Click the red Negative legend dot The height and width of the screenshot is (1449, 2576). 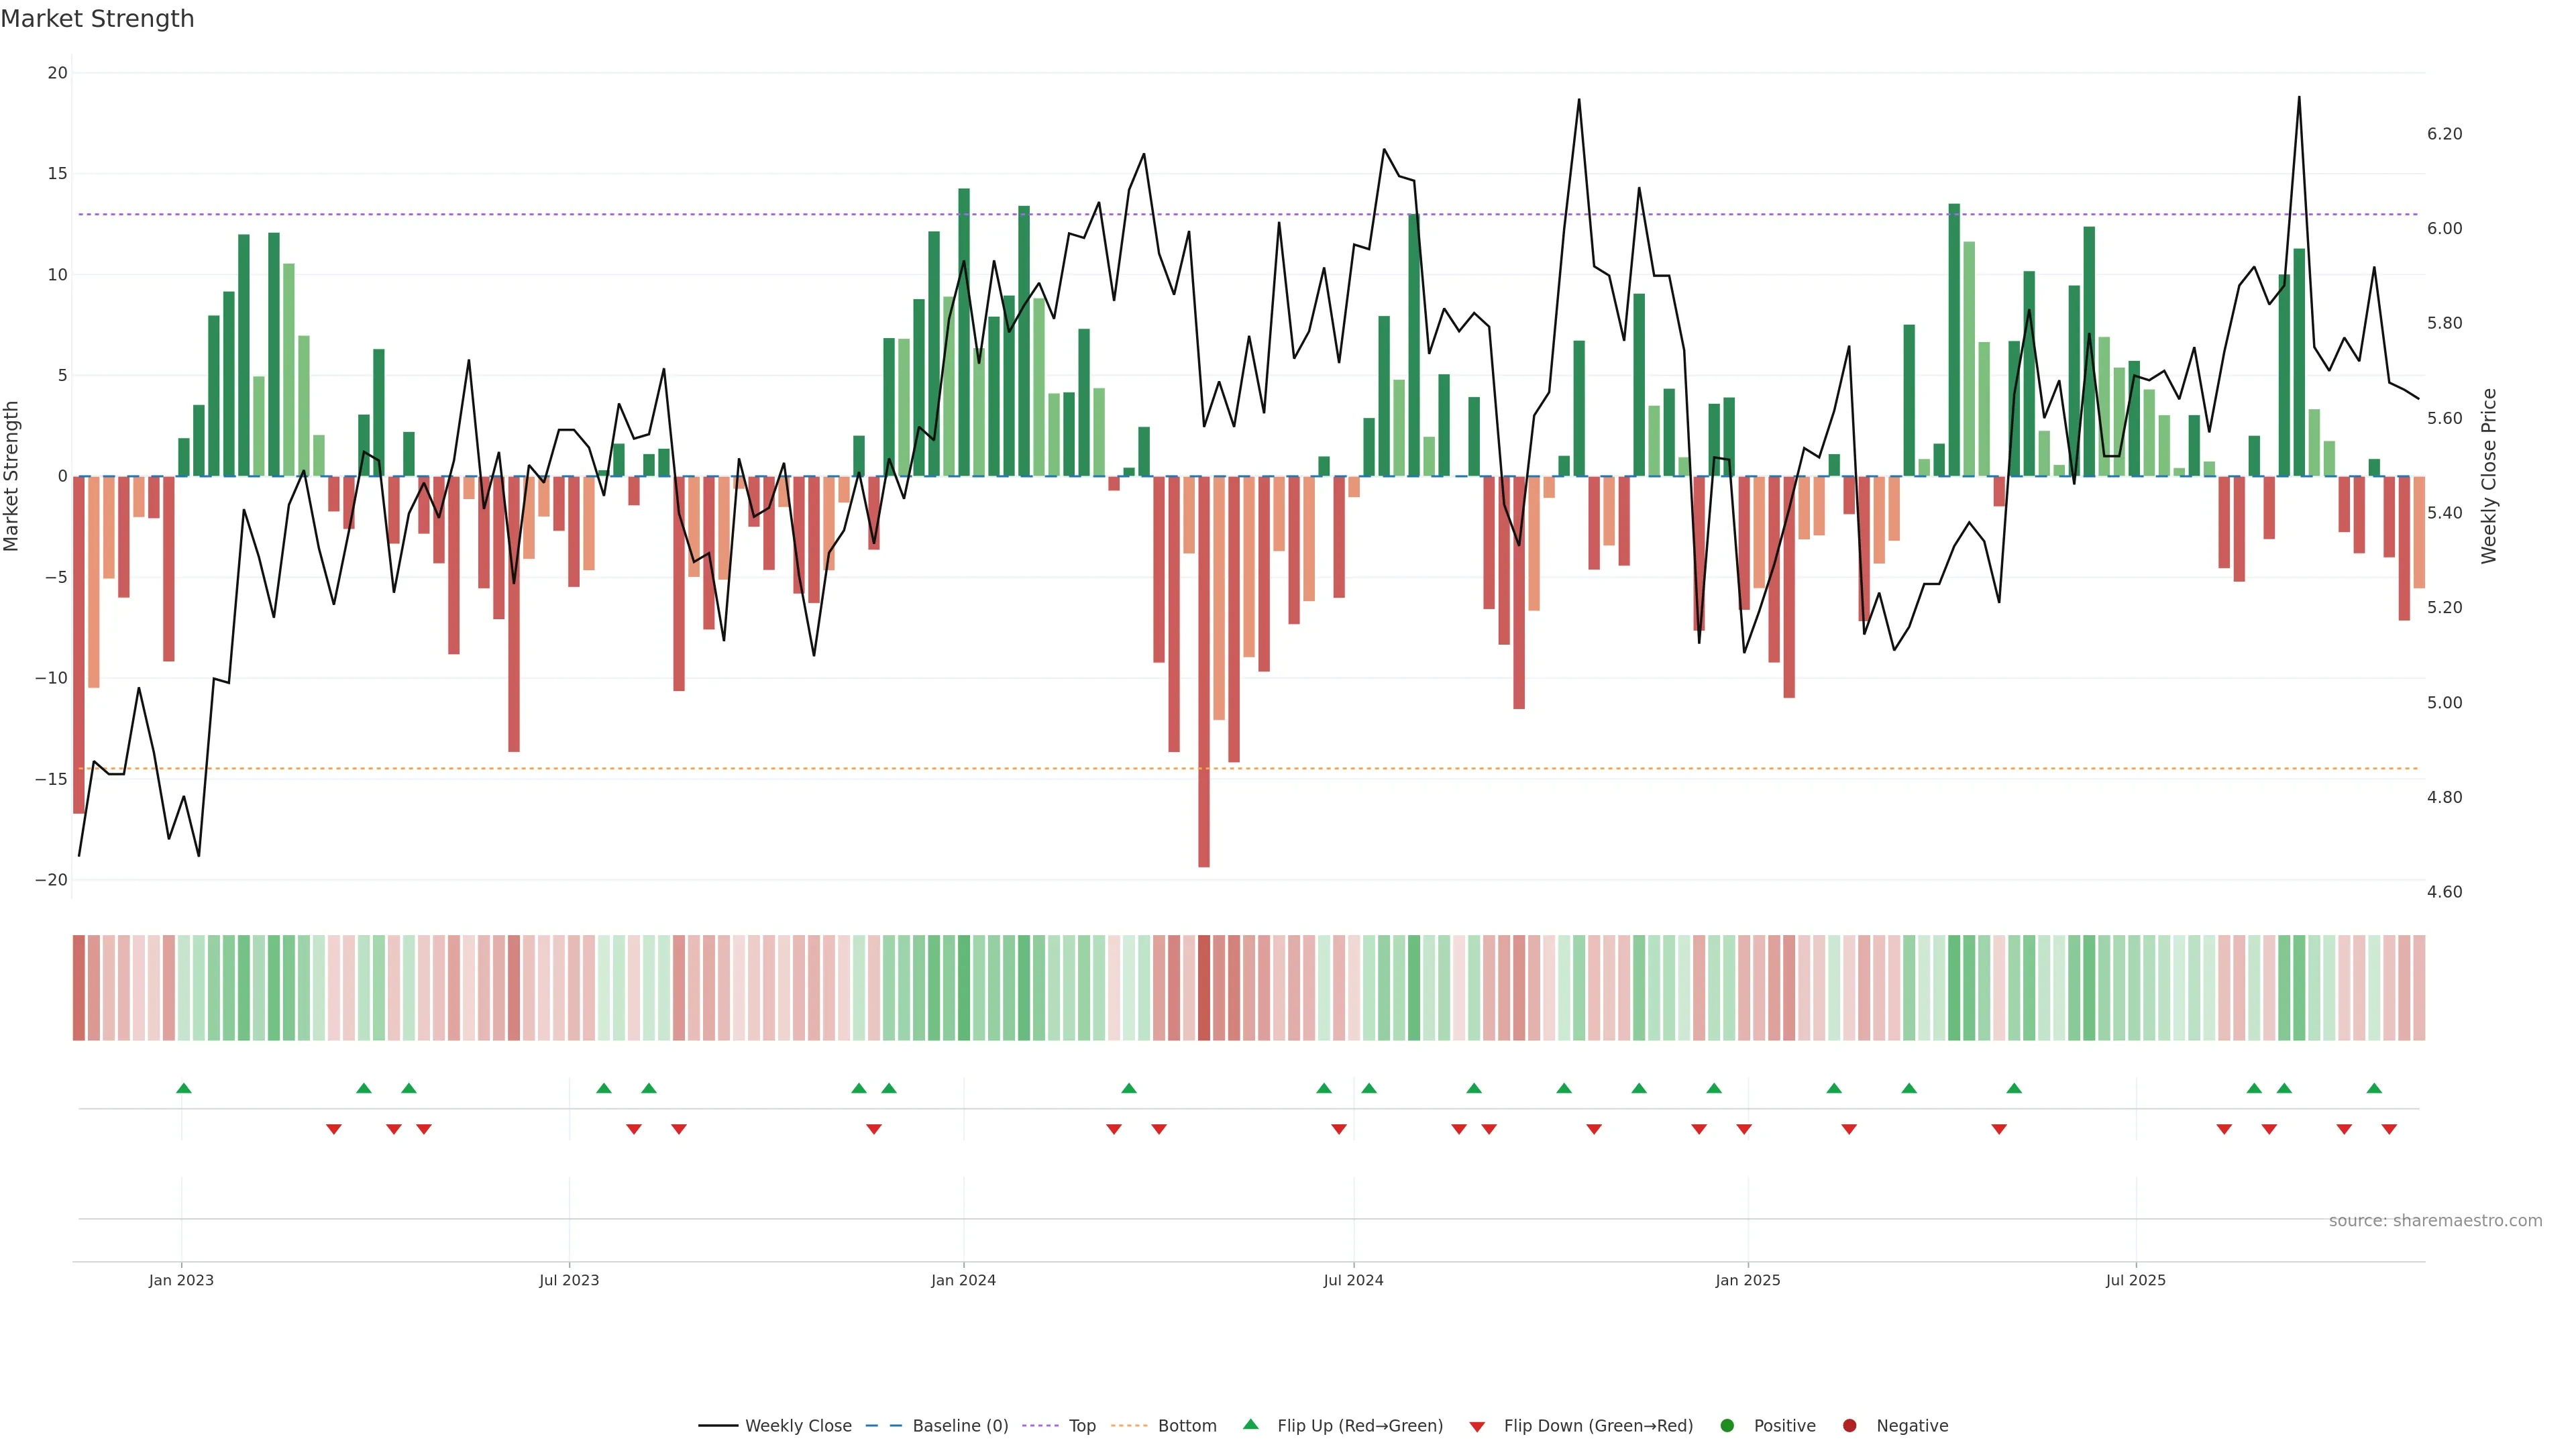1849,1425
